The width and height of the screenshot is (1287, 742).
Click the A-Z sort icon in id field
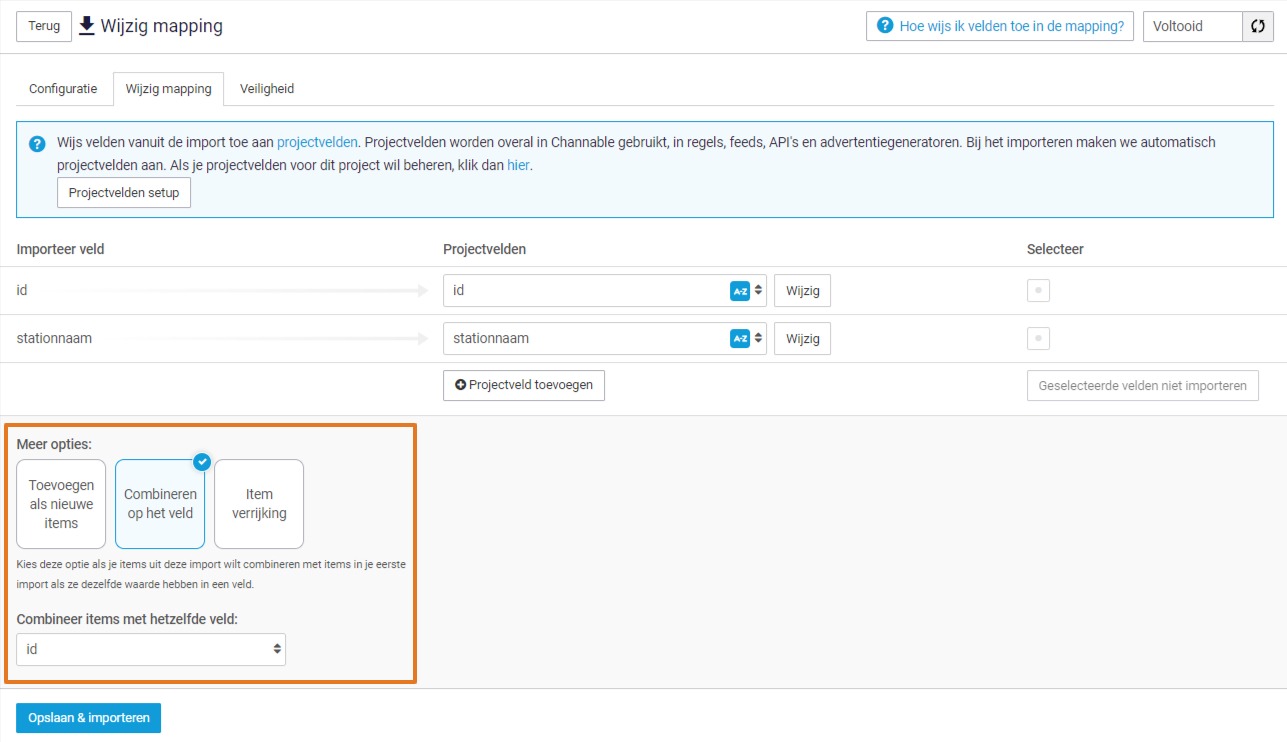(740, 291)
